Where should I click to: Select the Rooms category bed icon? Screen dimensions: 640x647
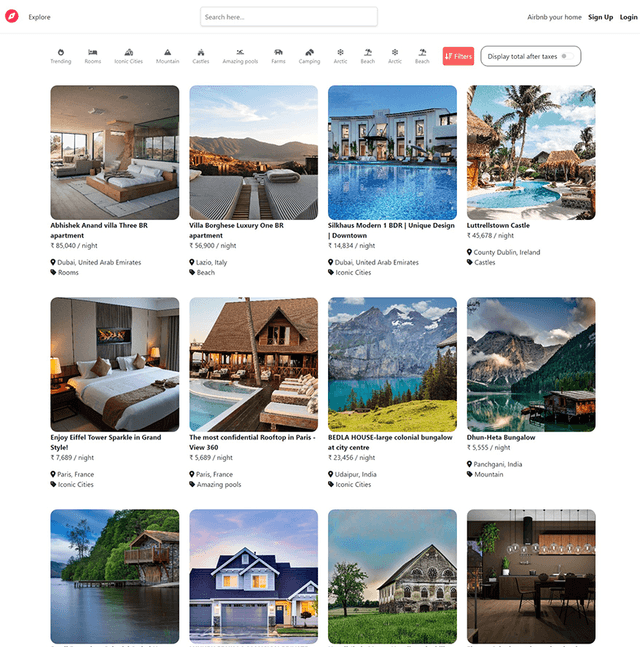pyautogui.click(x=93, y=52)
